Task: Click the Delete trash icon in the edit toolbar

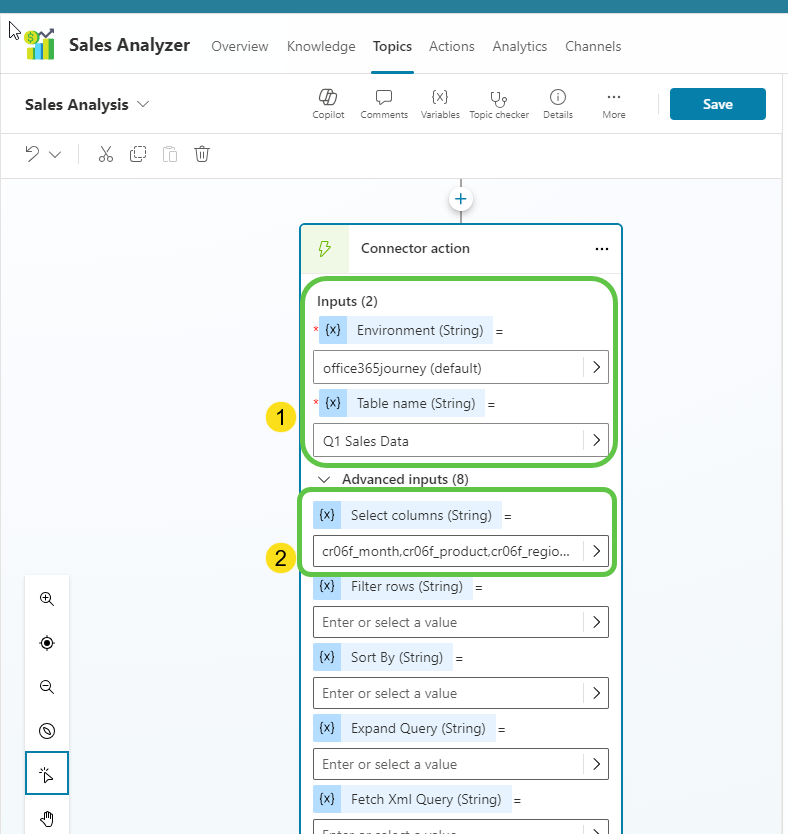Action: [x=202, y=154]
